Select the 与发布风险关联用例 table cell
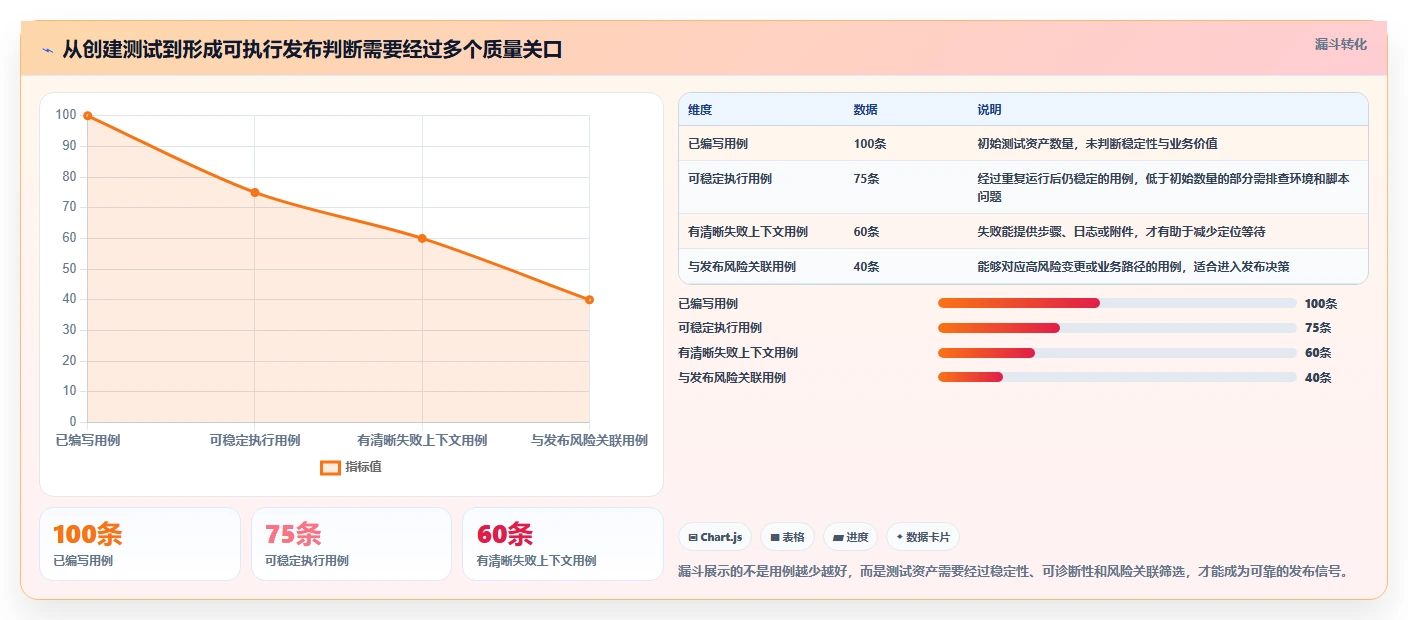1408x620 pixels. click(x=742, y=267)
